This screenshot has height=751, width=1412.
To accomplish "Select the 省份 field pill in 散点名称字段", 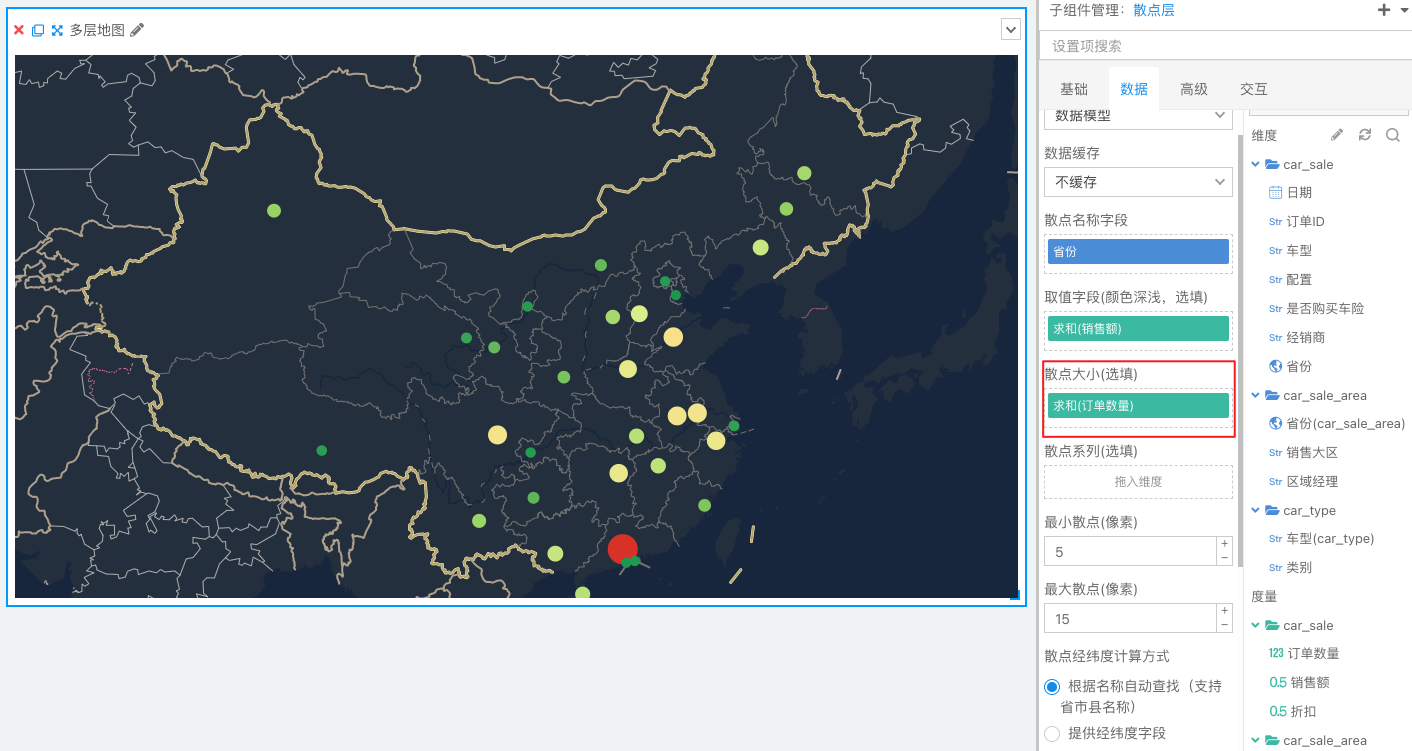I will point(1138,251).
